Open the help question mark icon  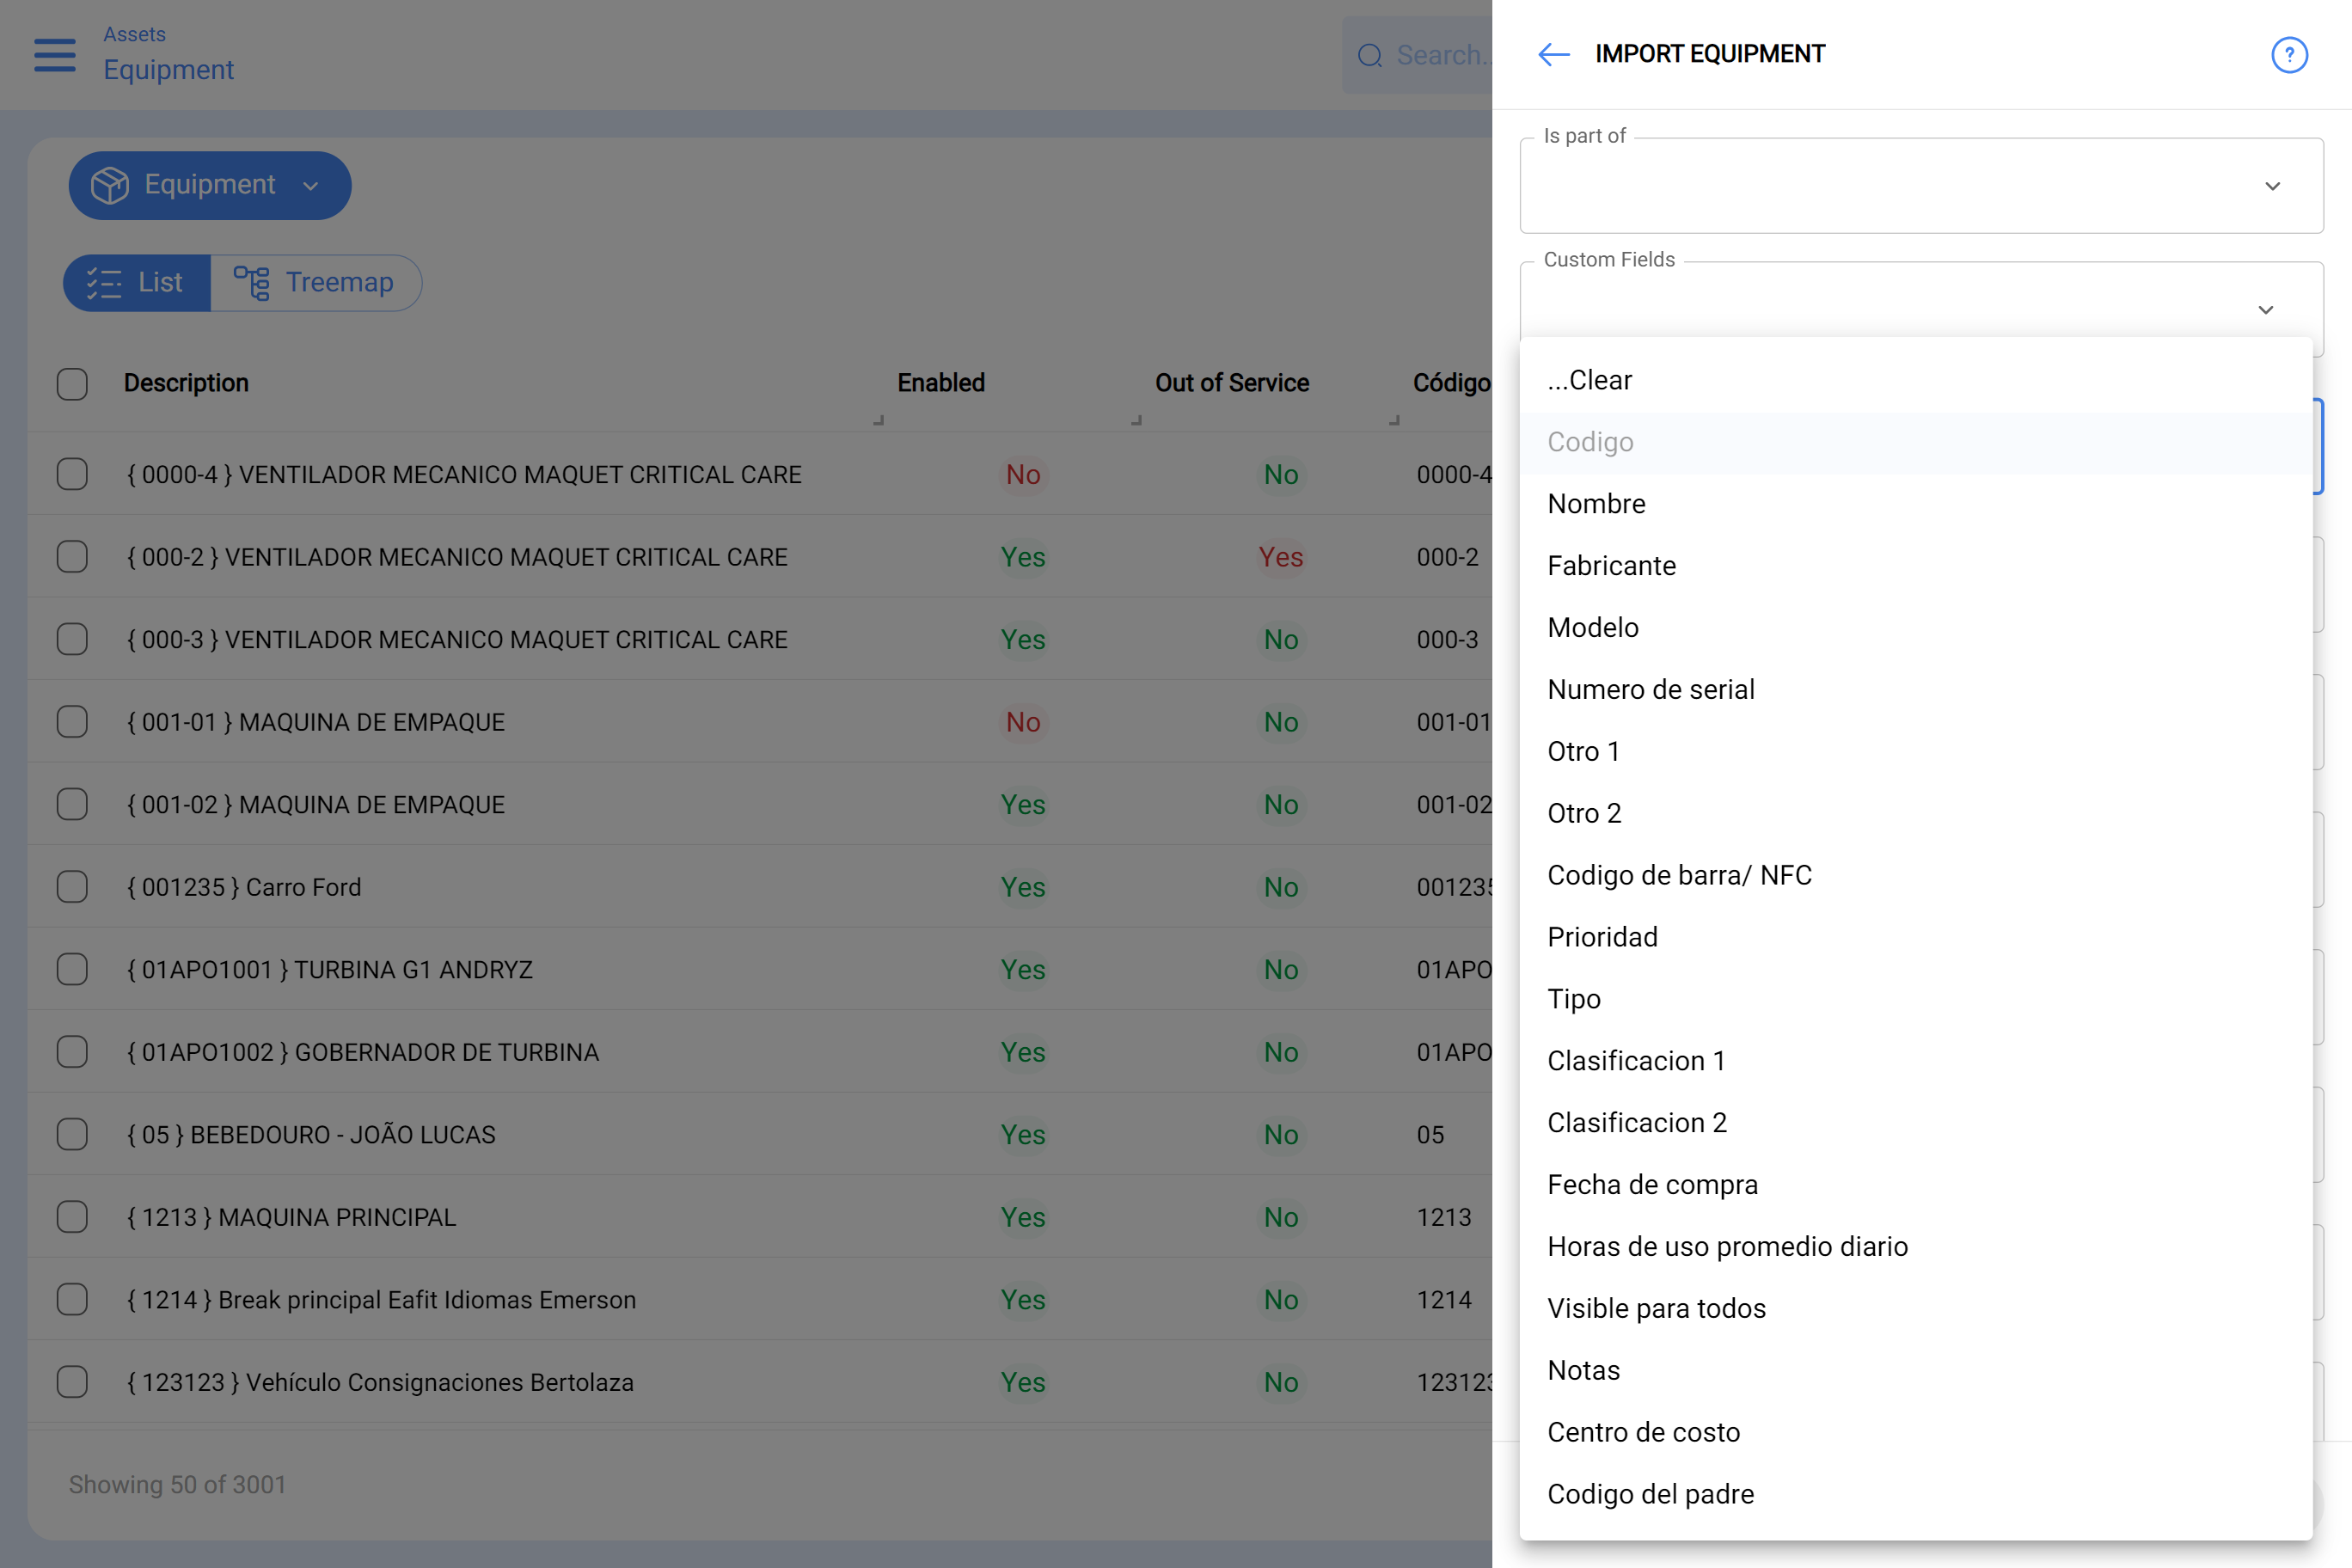(x=2289, y=55)
